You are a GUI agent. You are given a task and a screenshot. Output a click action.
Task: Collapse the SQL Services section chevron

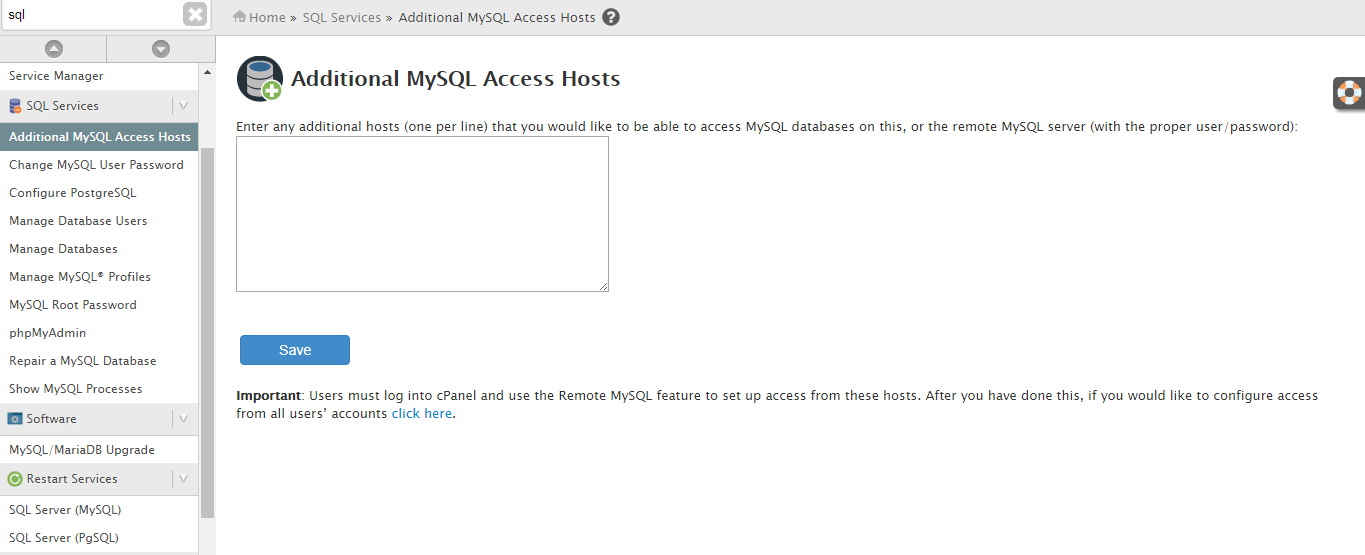(183, 106)
